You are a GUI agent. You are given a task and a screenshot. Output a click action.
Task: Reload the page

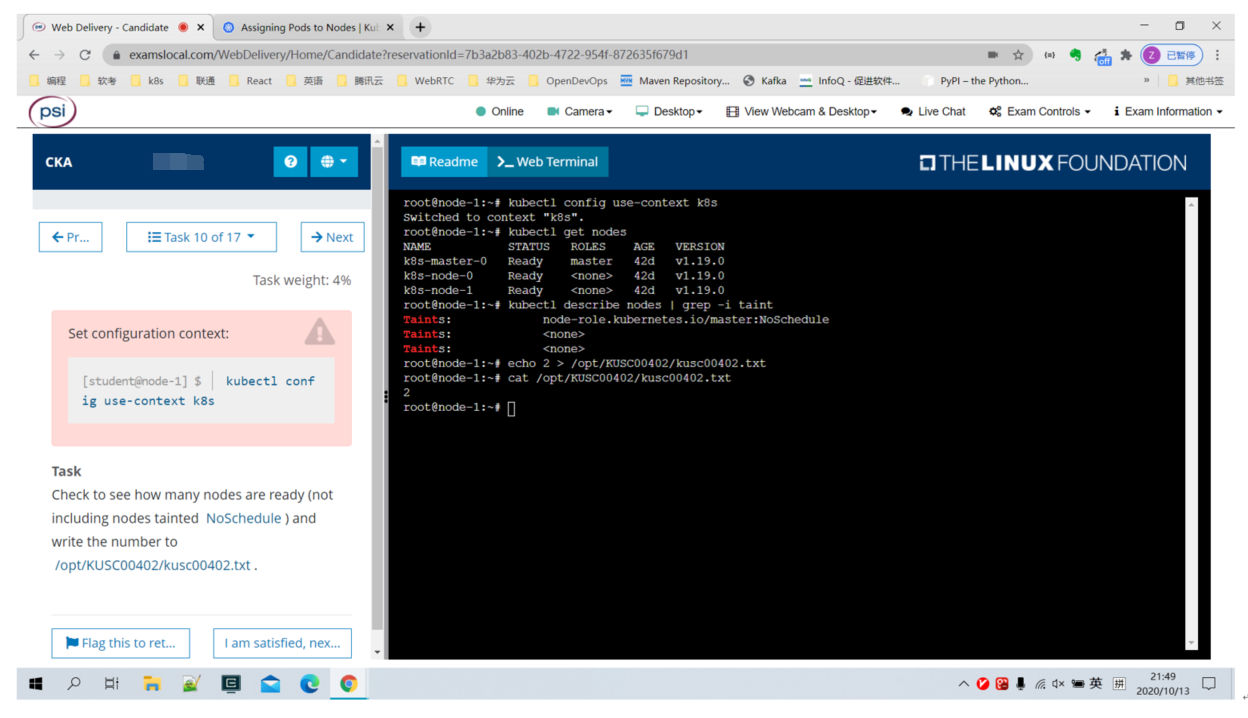point(85,55)
